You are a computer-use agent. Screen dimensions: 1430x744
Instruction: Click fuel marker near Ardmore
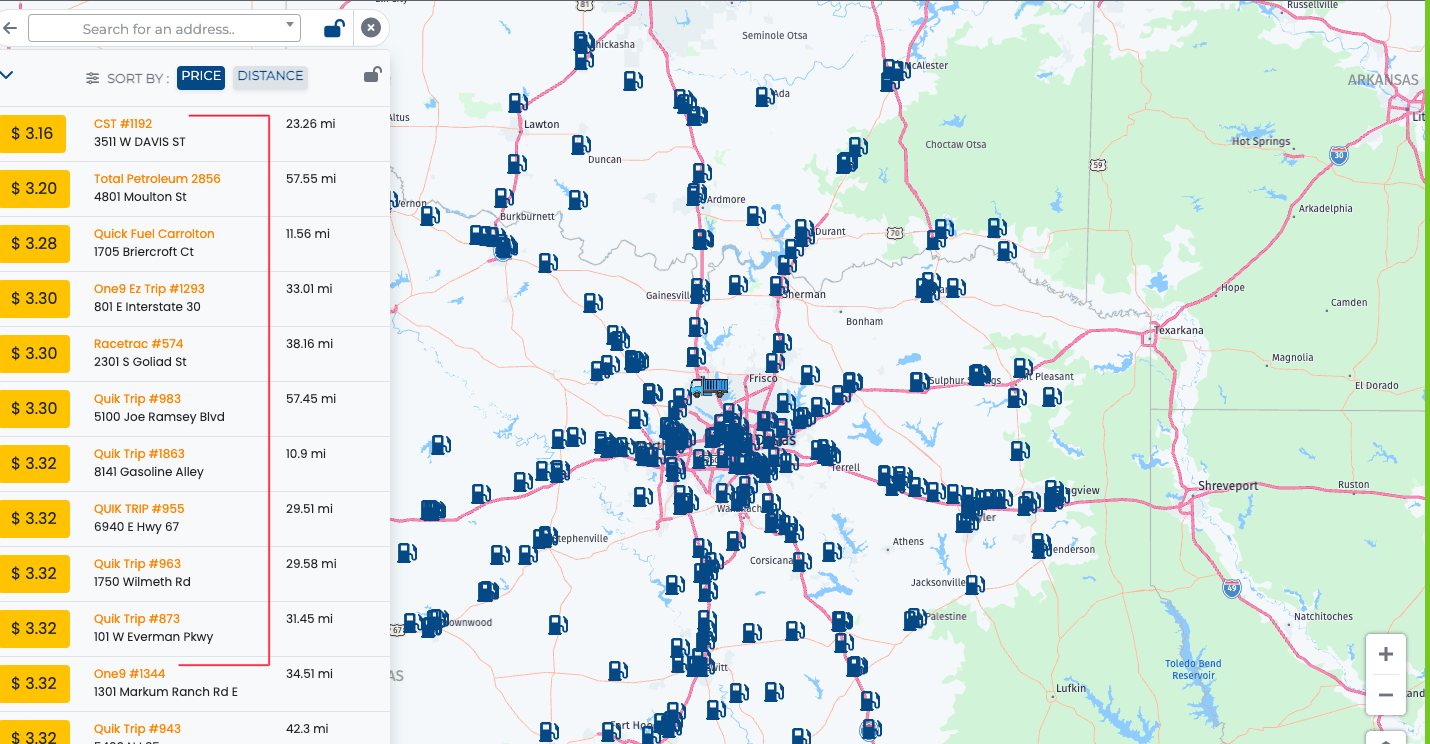[x=697, y=194]
